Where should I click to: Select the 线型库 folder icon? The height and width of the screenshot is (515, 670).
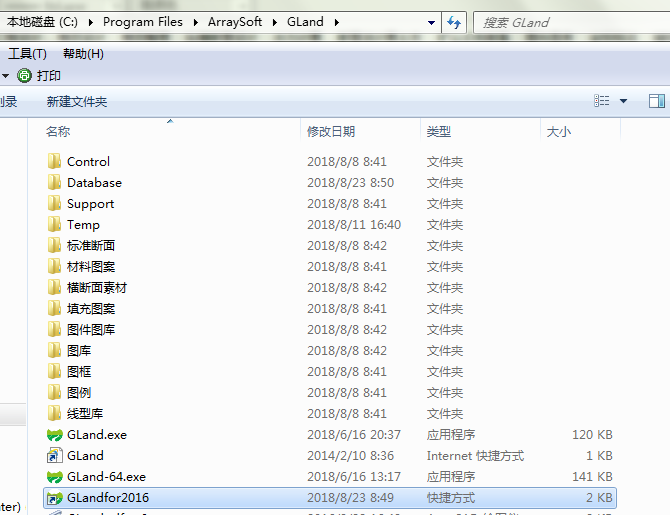point(54,413)
